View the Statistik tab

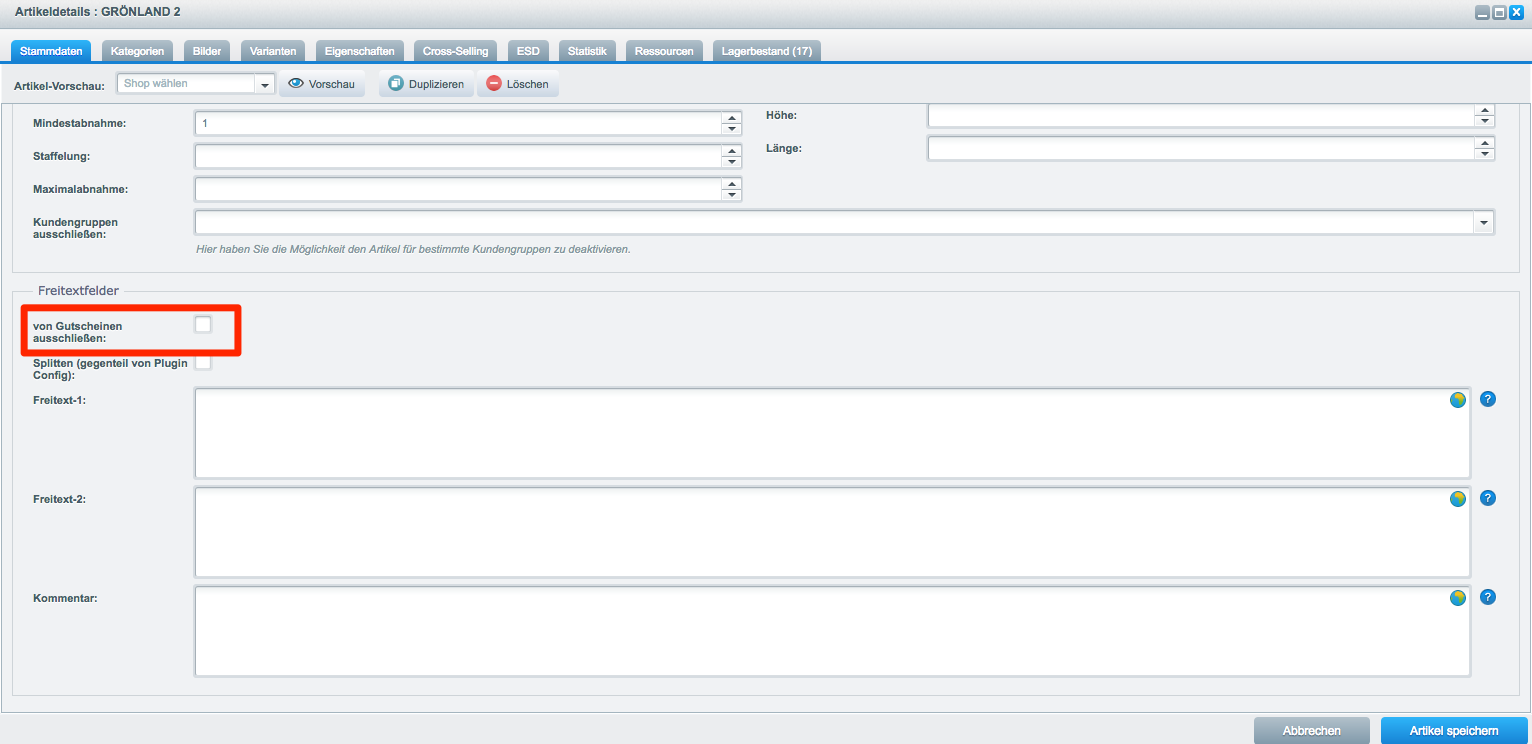(587, 51)
